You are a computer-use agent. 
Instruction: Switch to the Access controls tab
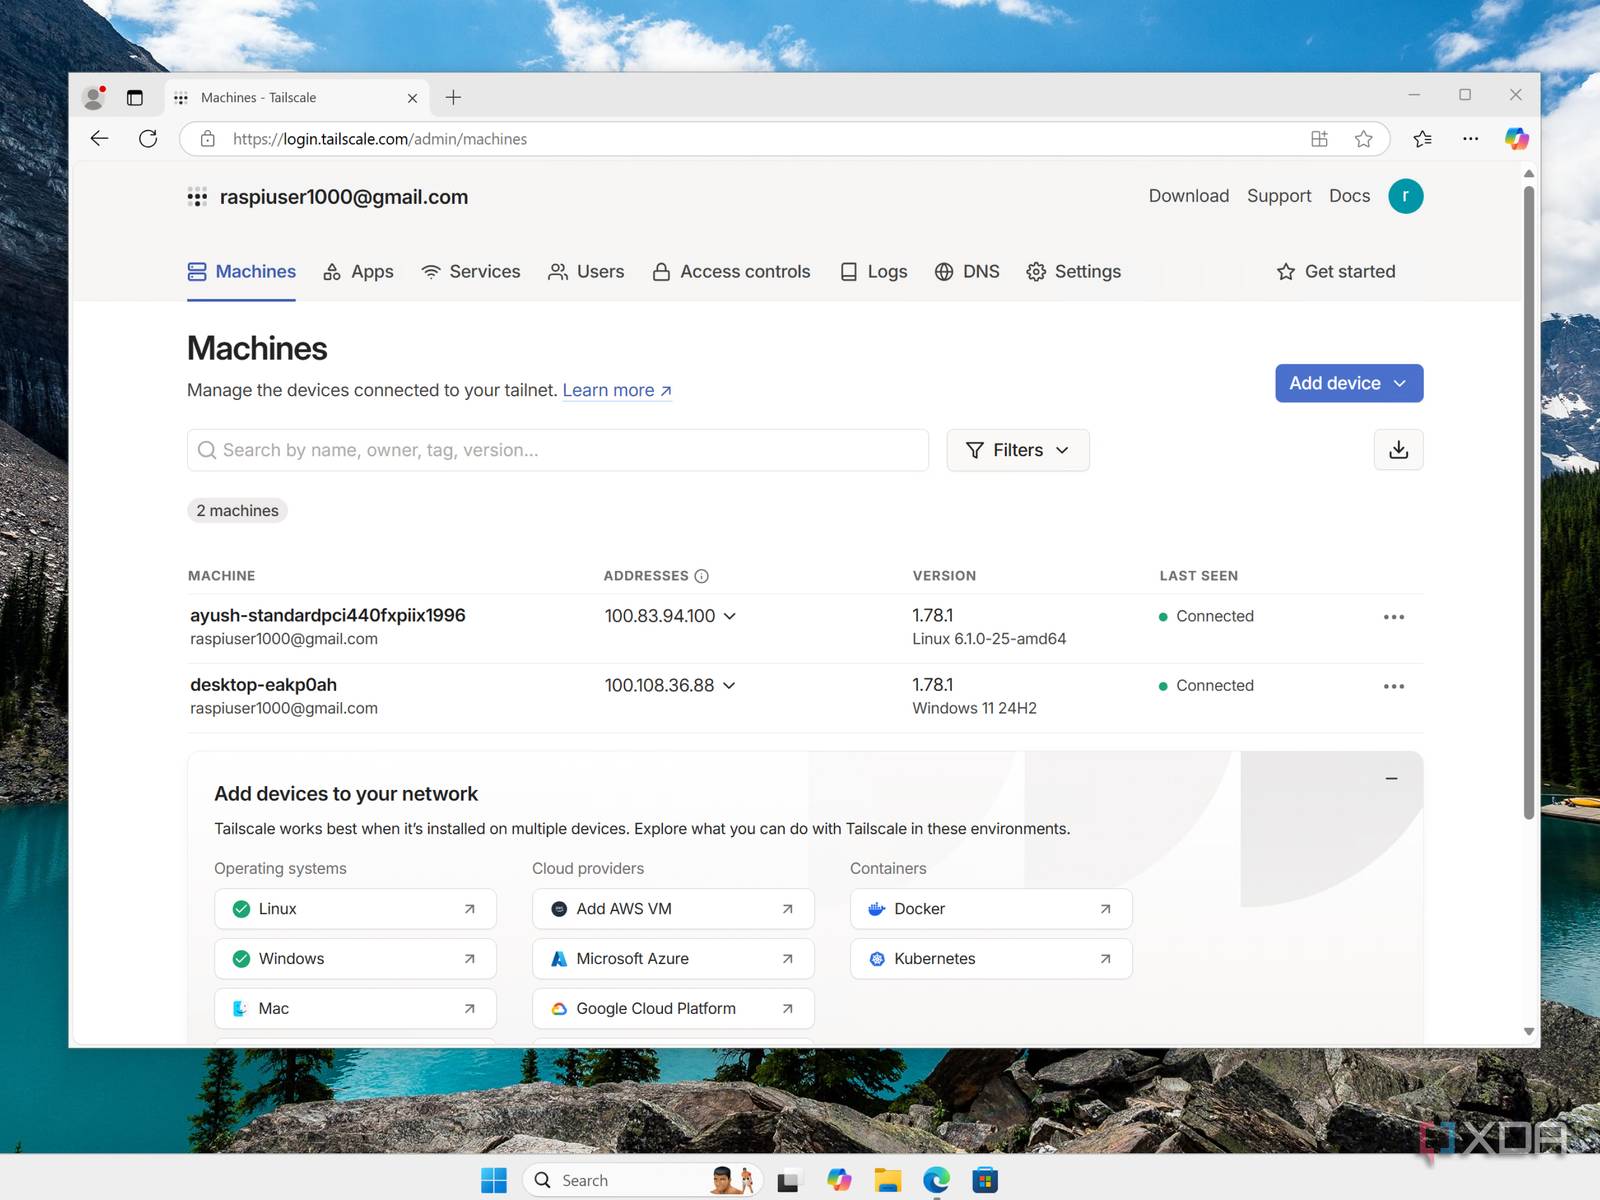[731, 272]
